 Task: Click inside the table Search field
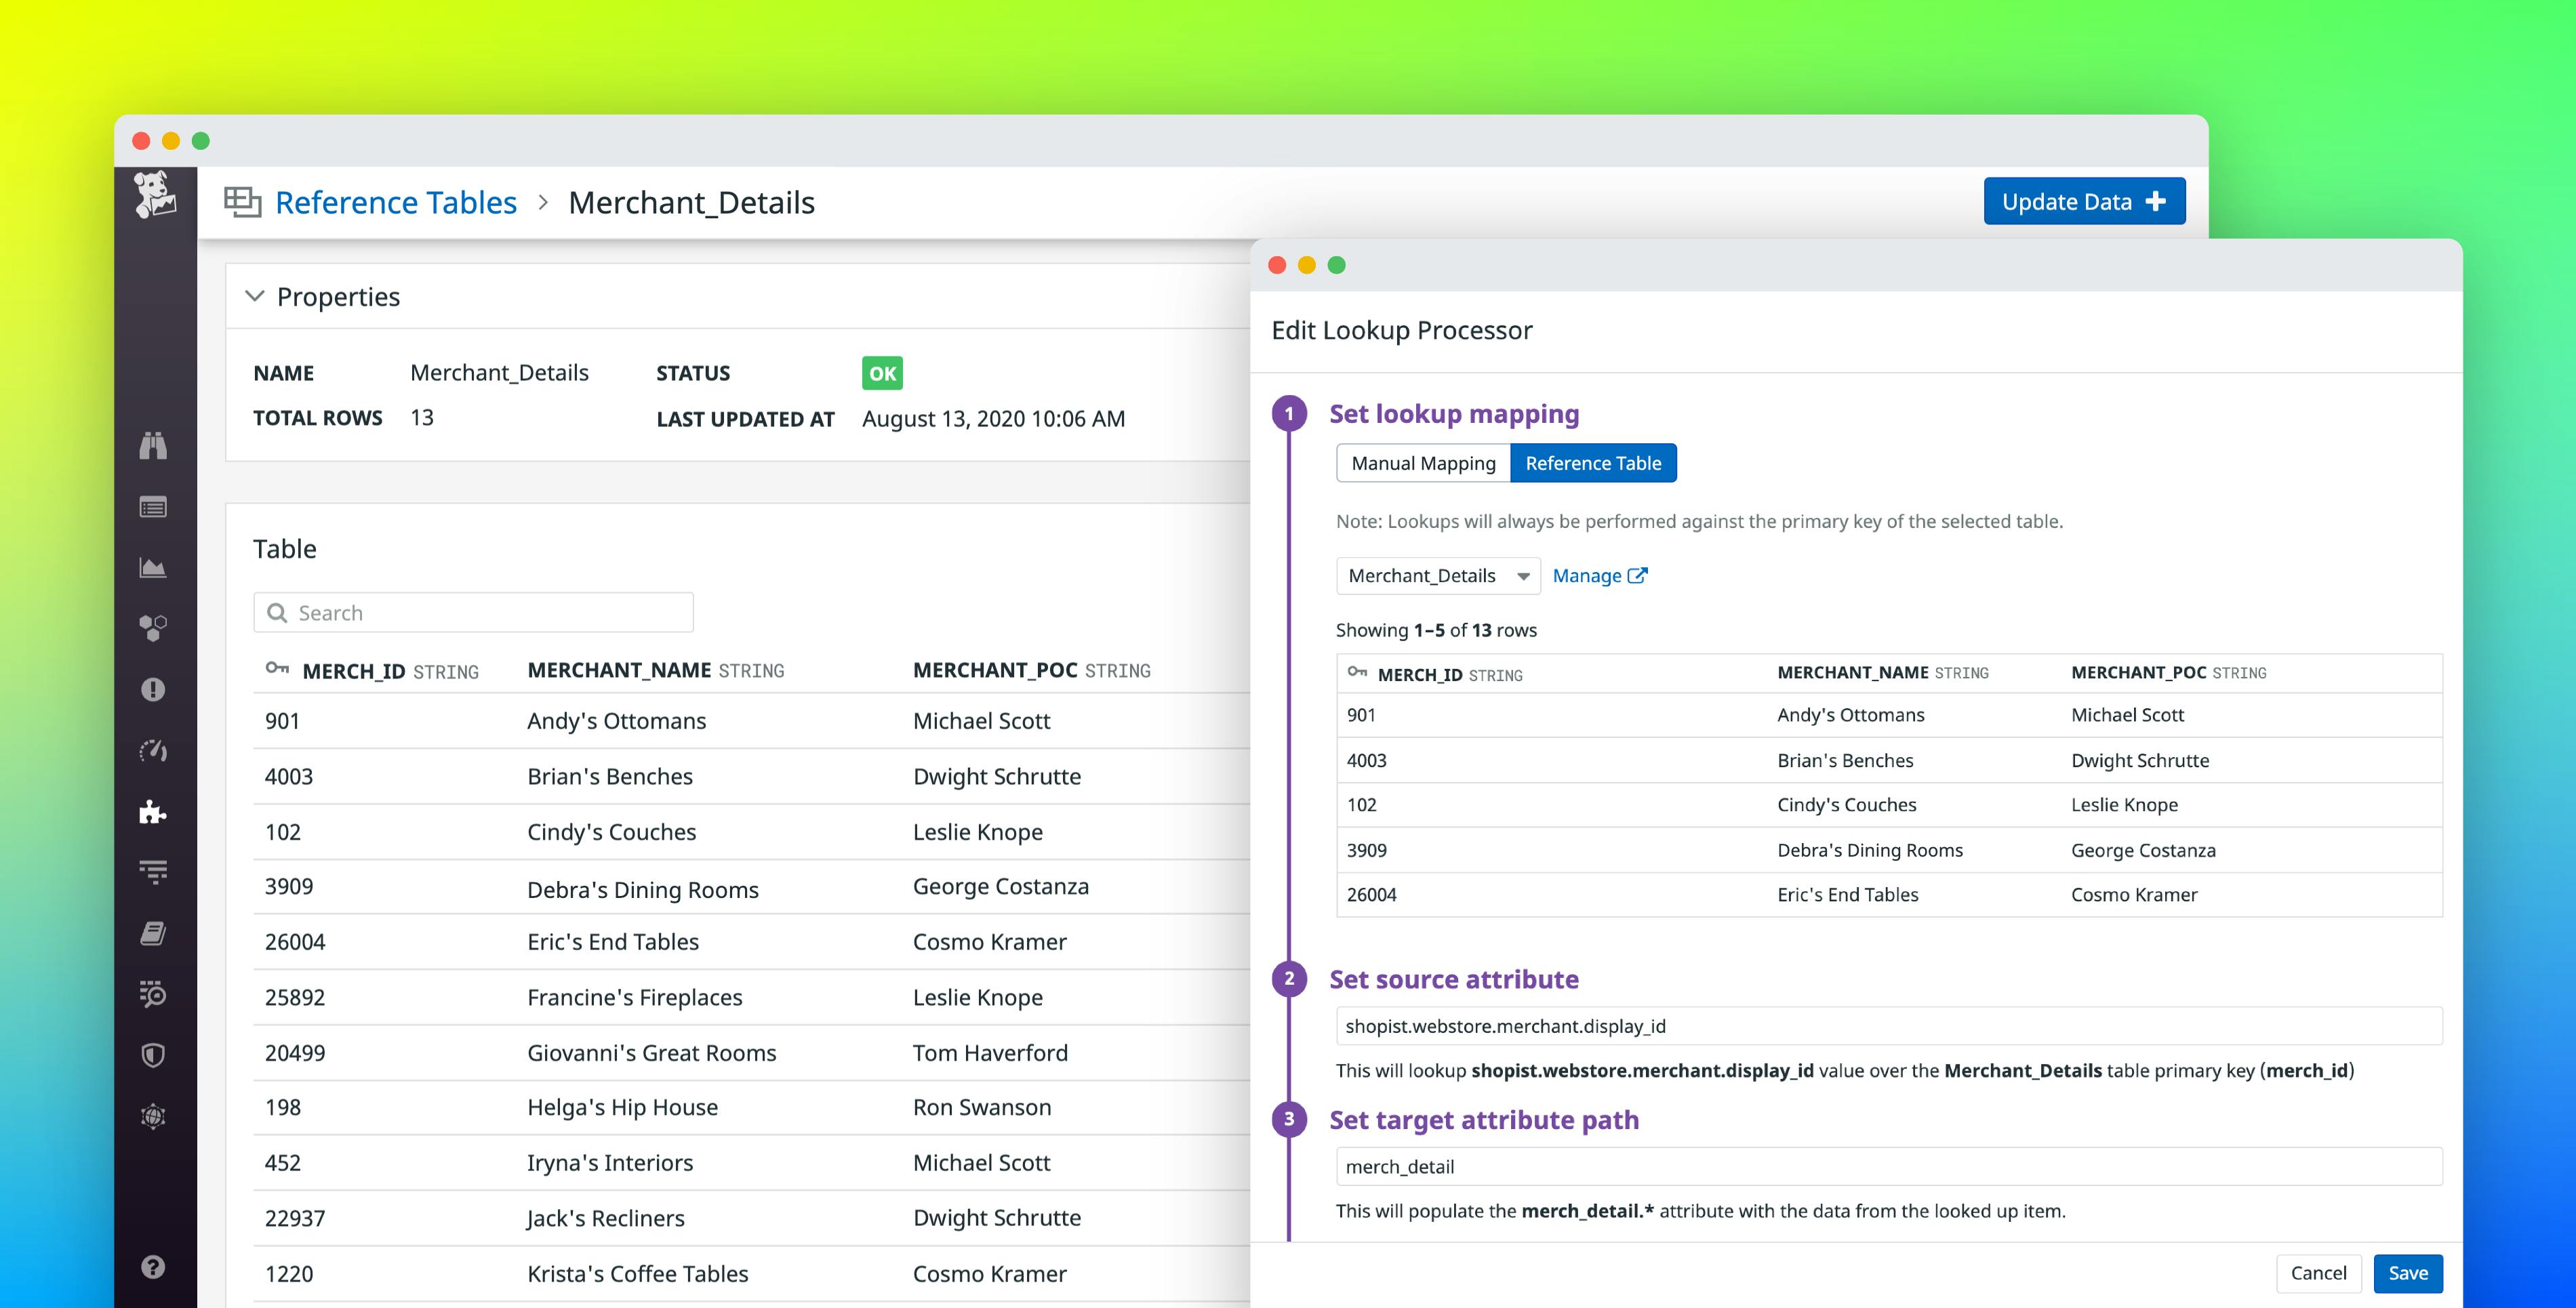click(472, 612)
